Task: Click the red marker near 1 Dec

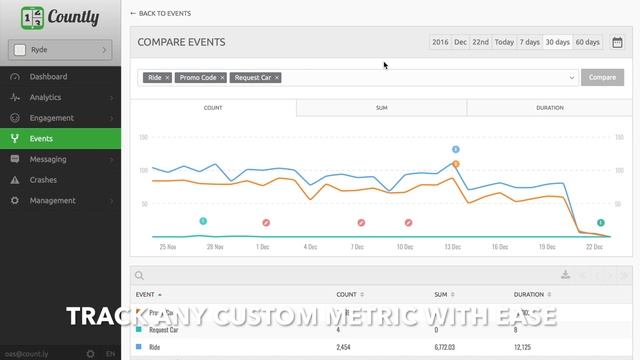Action: pyautogui.click(x=266, y=222)
